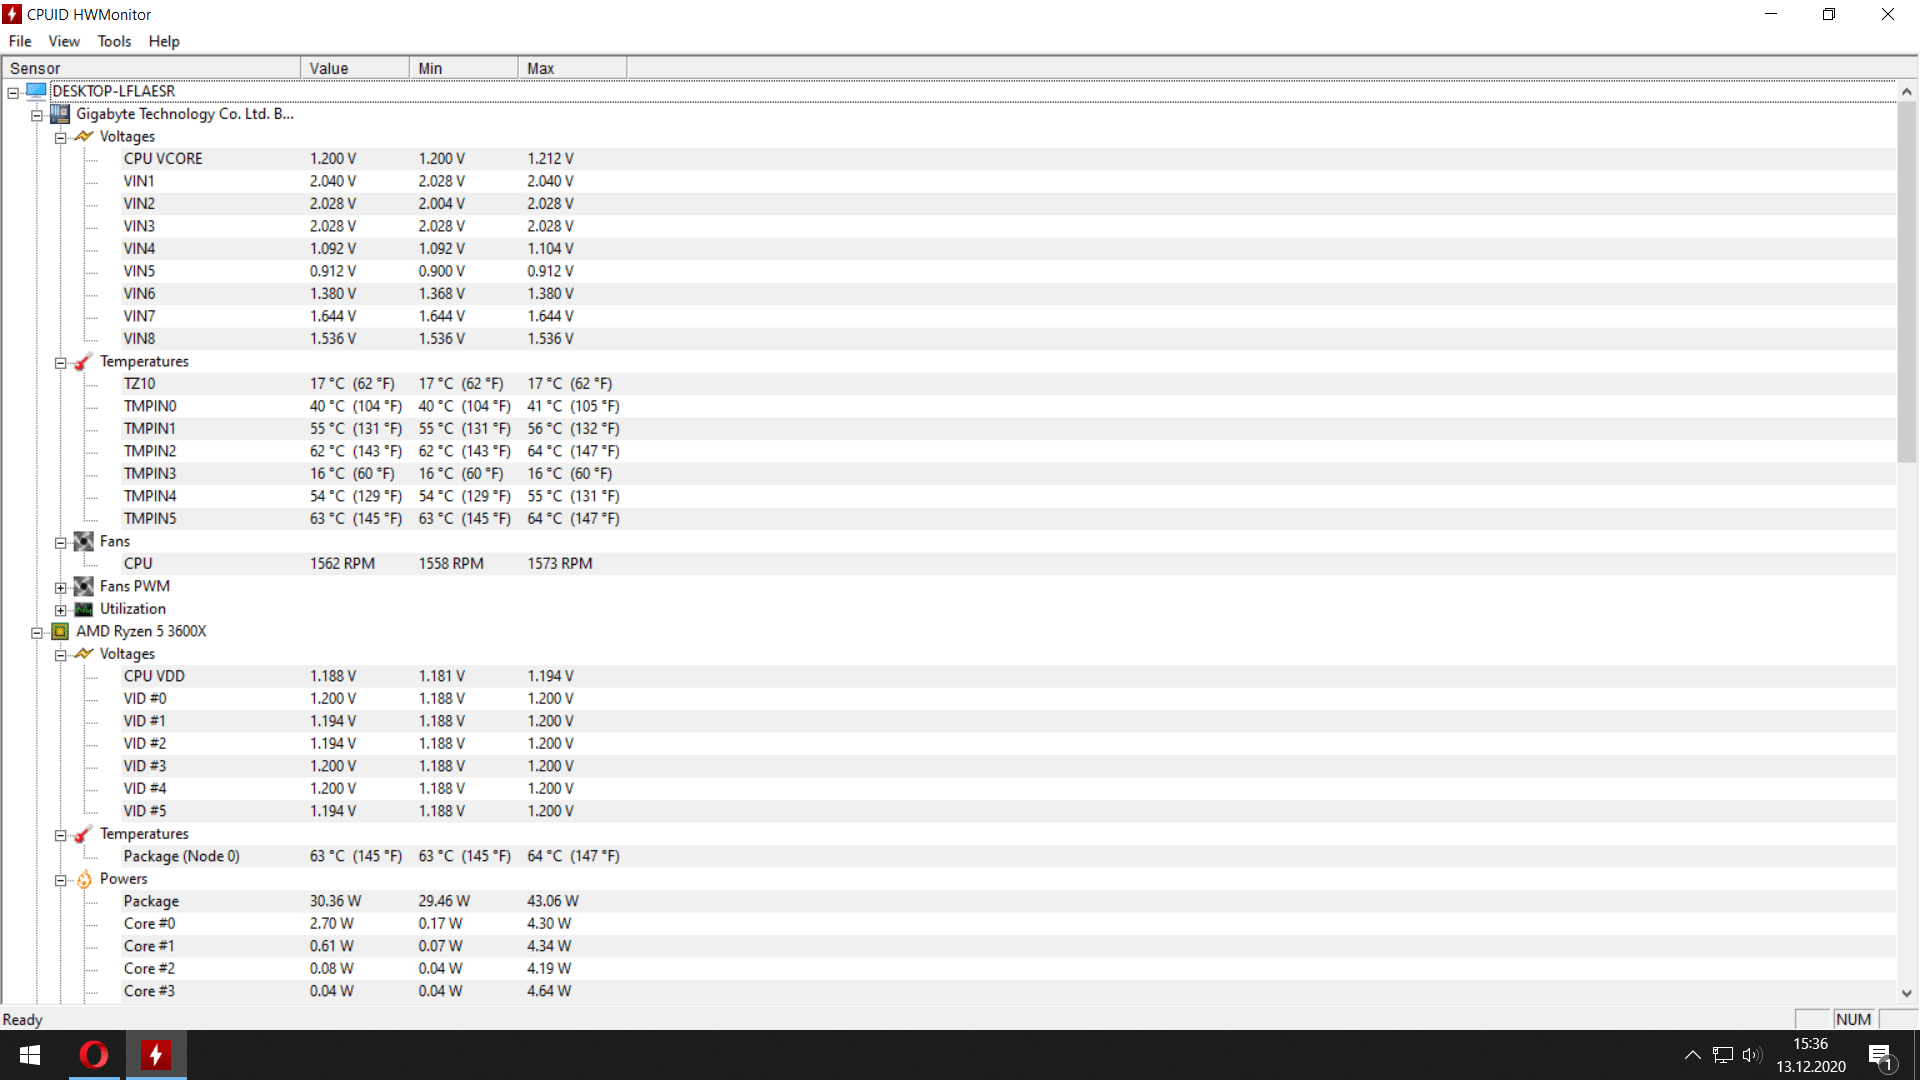Click the Utilization graph icon
The width and height of the screenshot is (1920, 1080).
pos(84,609)
